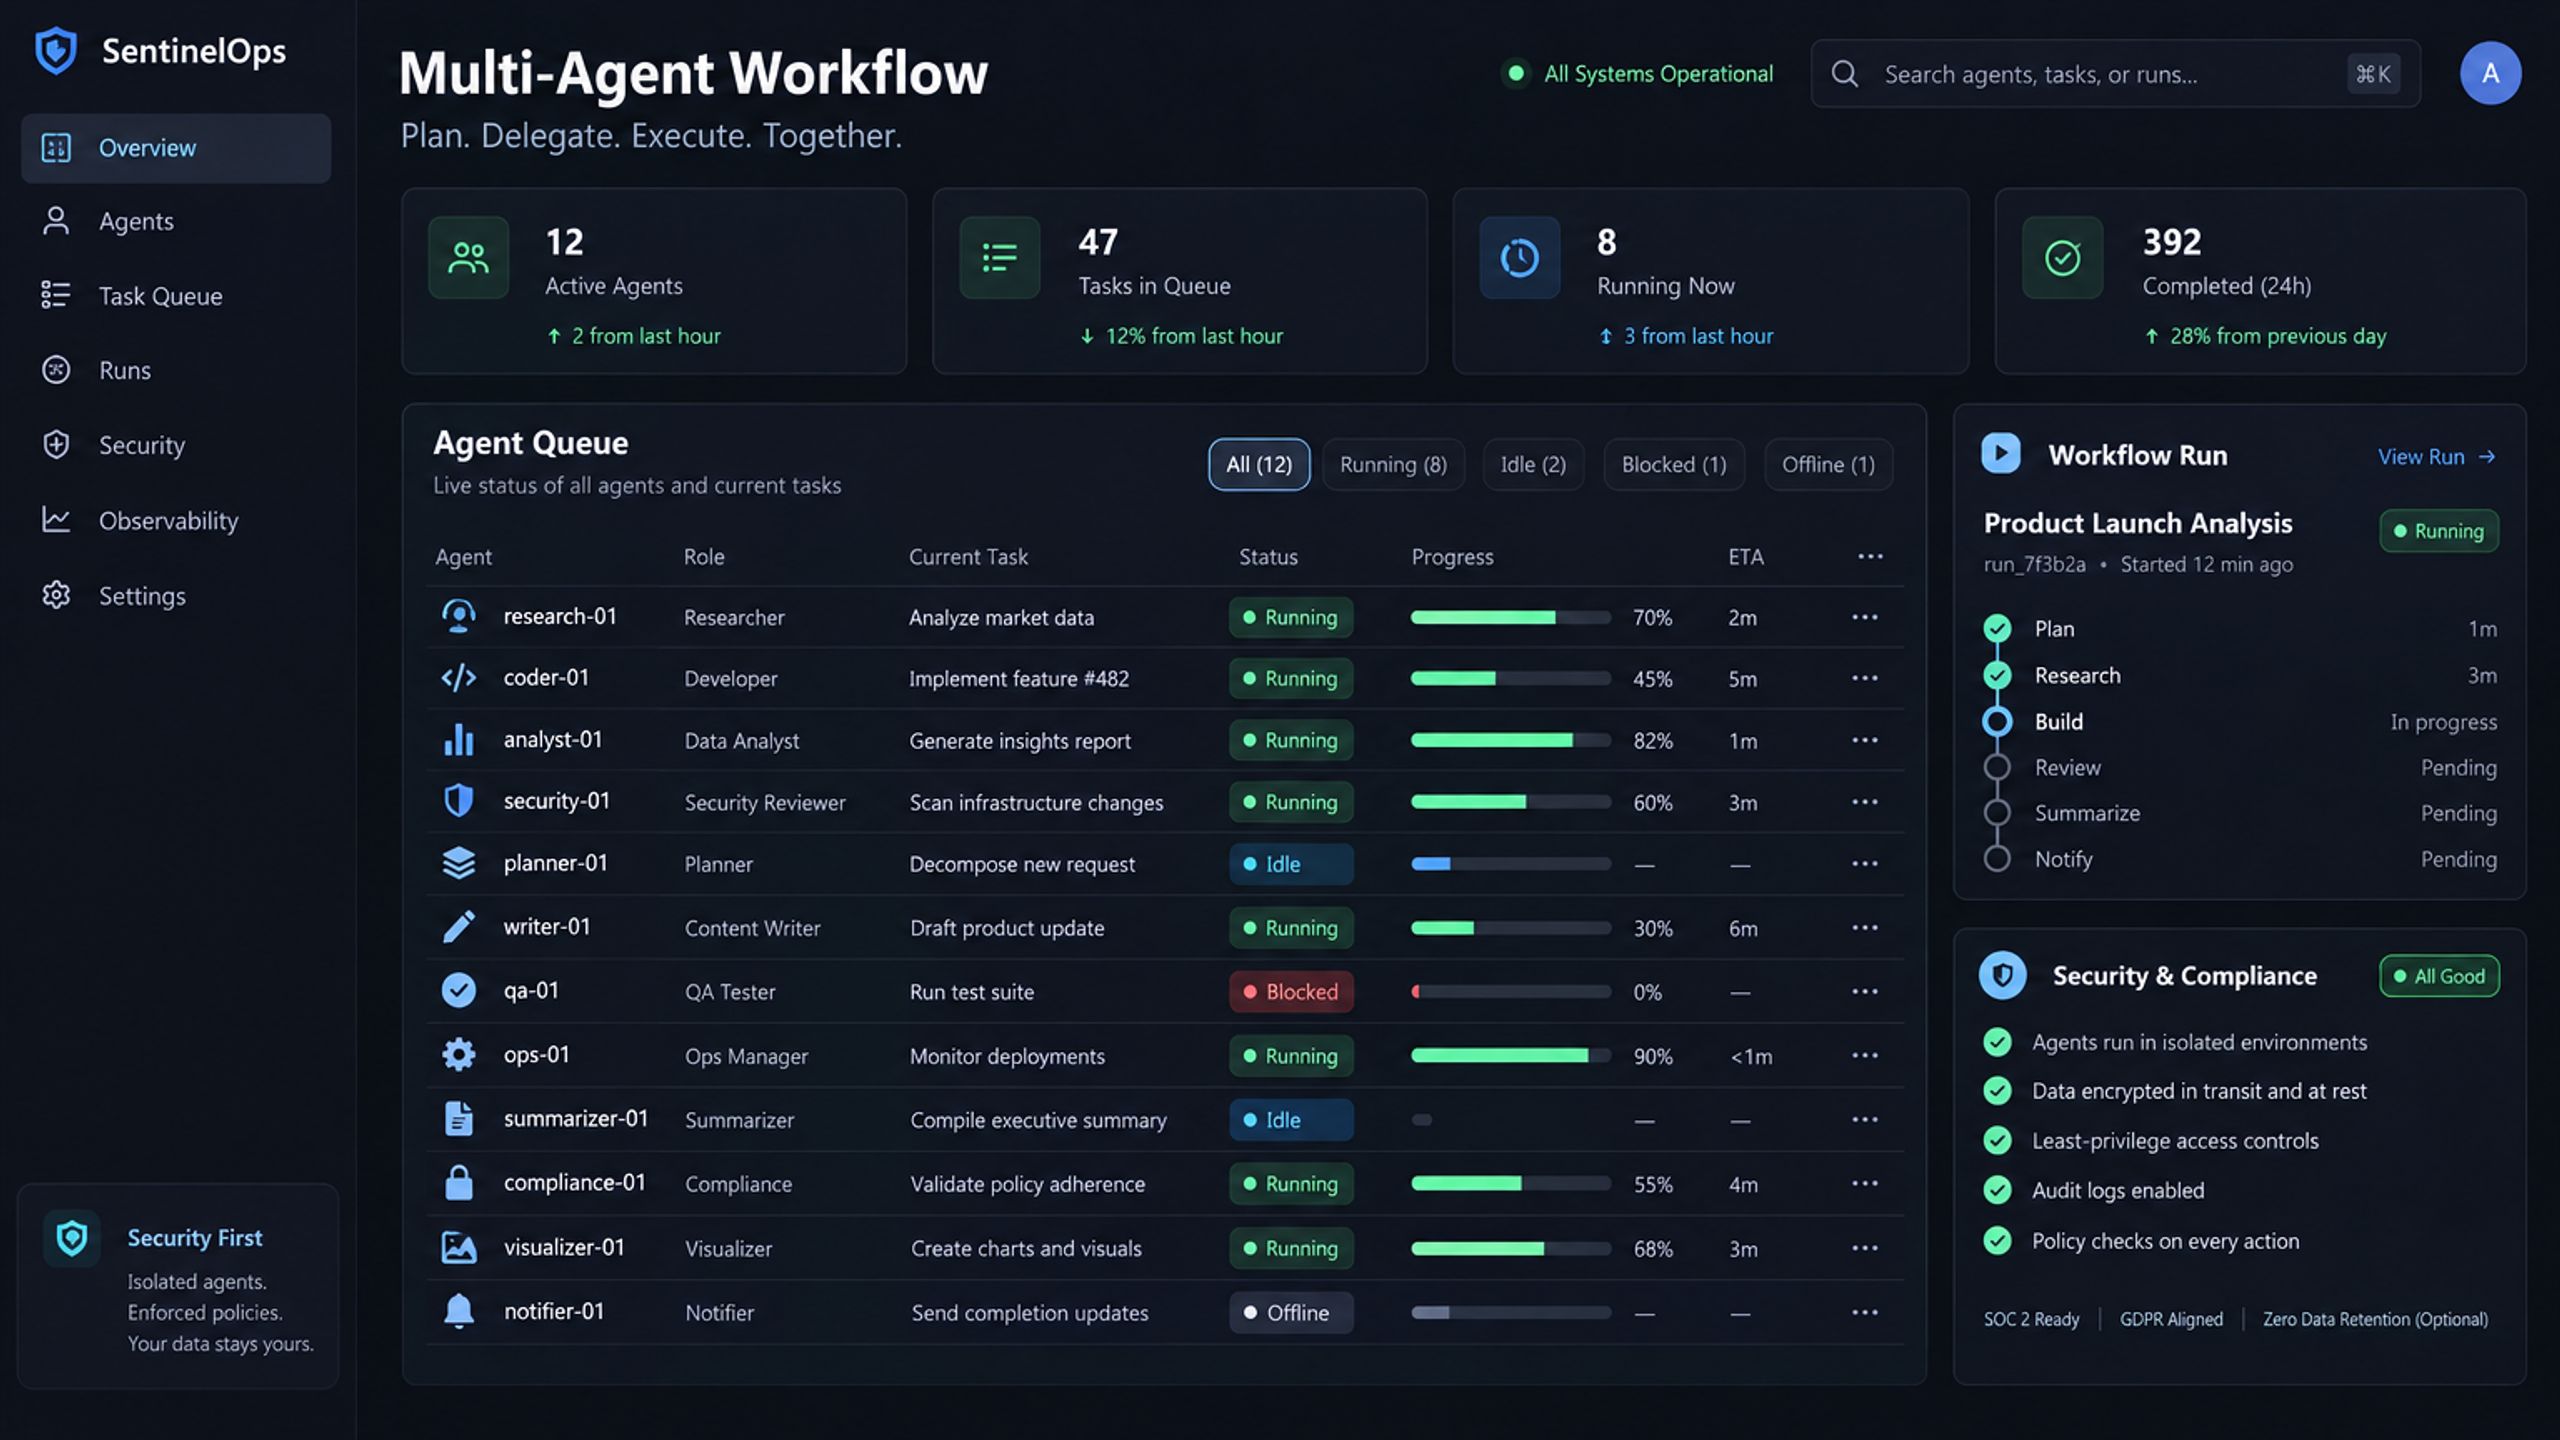2560x1440 pixels.
Task: Click the Build step circle marker
Action: click(1997, 721)
